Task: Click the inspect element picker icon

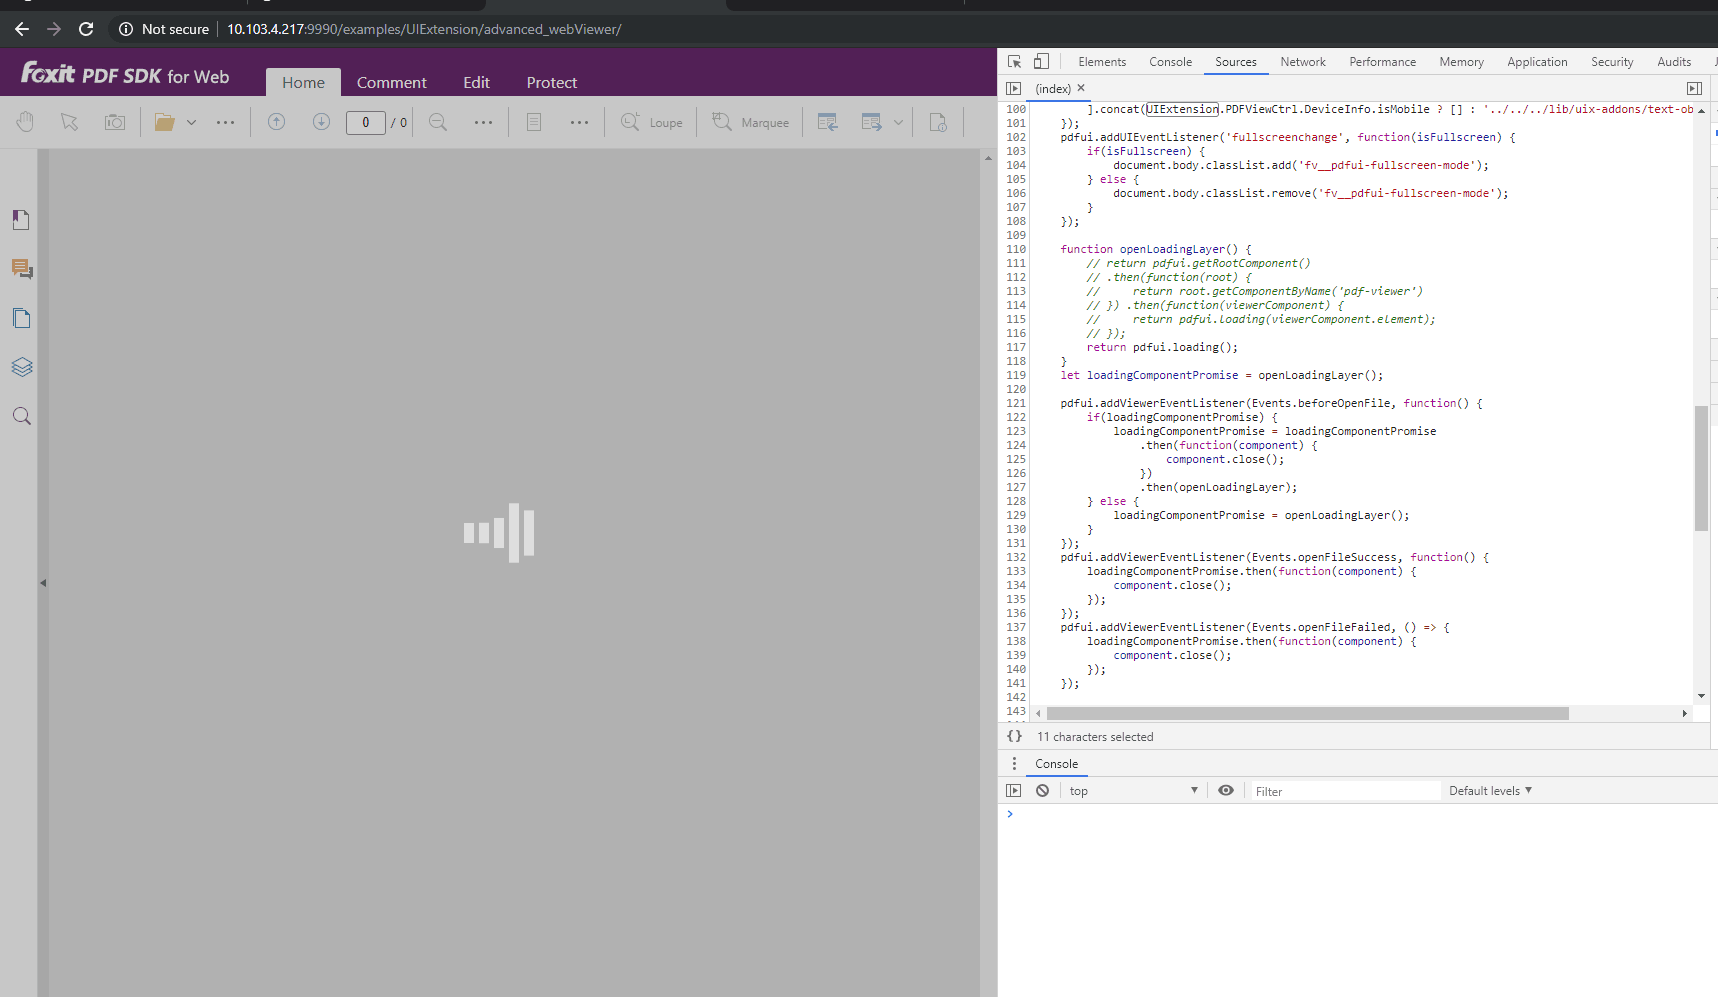Action: (1014, 62)
